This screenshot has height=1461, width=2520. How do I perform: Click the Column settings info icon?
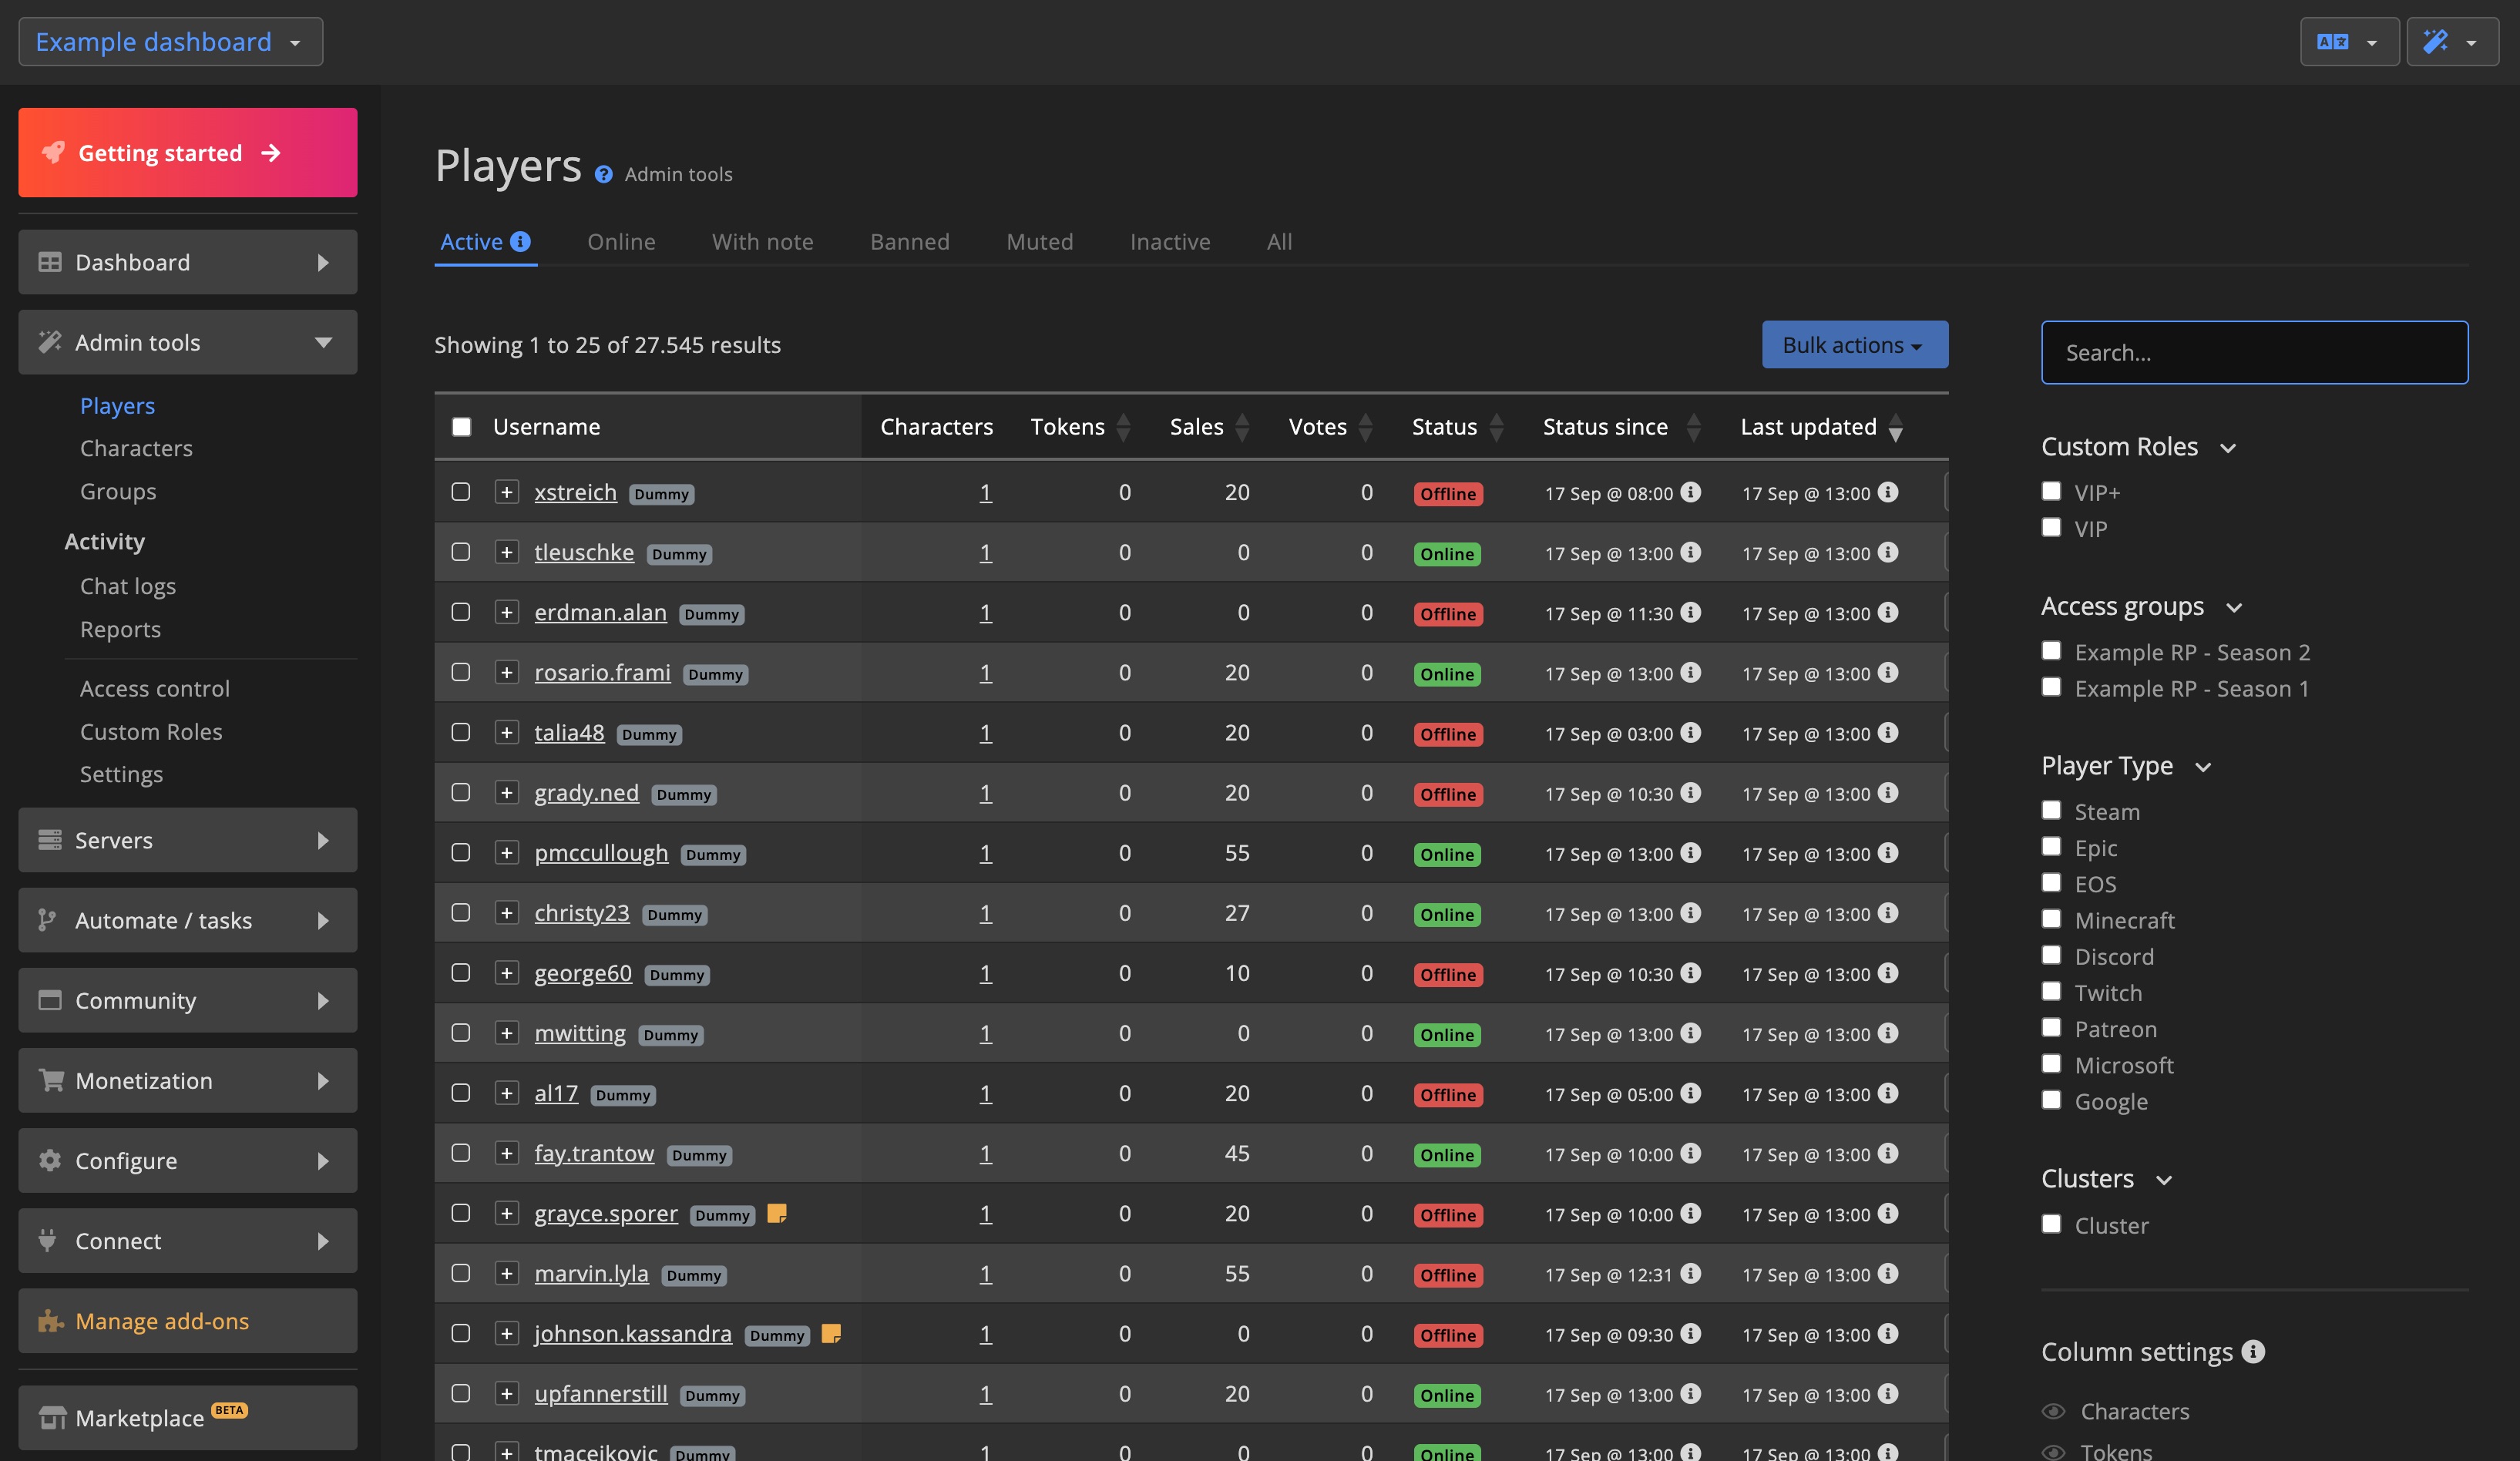2253,1352
